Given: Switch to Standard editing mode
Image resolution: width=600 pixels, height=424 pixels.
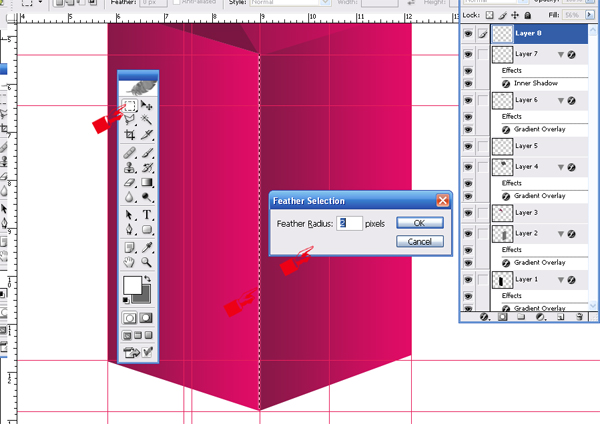Looking at the screenshot, I should (x=130, y=318).
